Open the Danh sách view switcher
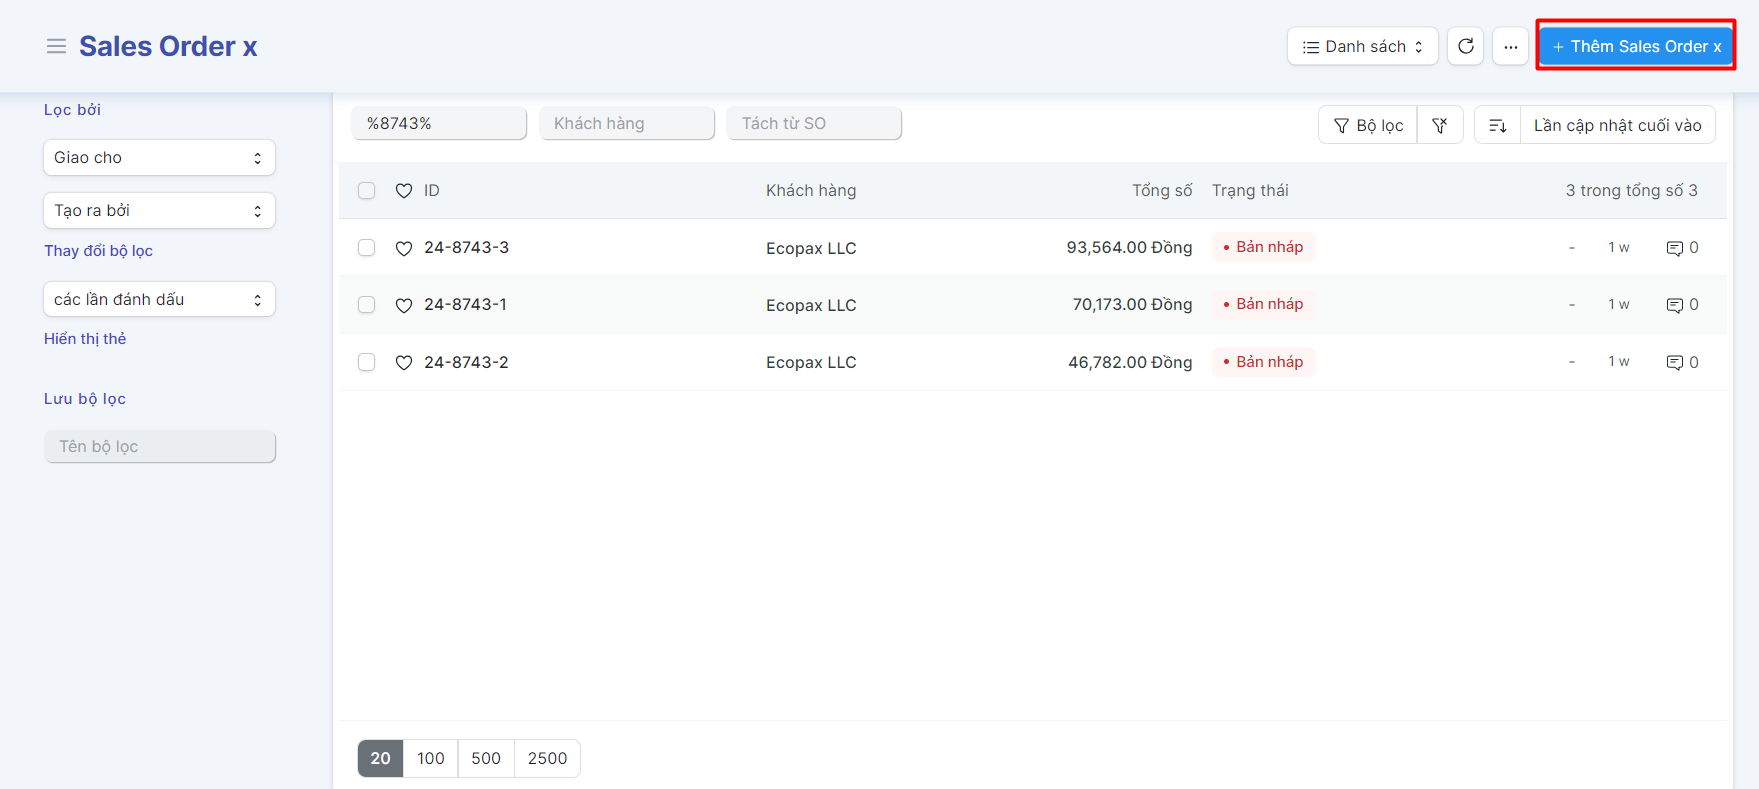Viewport: 1759px width, 789px height. coord(1362,46)
